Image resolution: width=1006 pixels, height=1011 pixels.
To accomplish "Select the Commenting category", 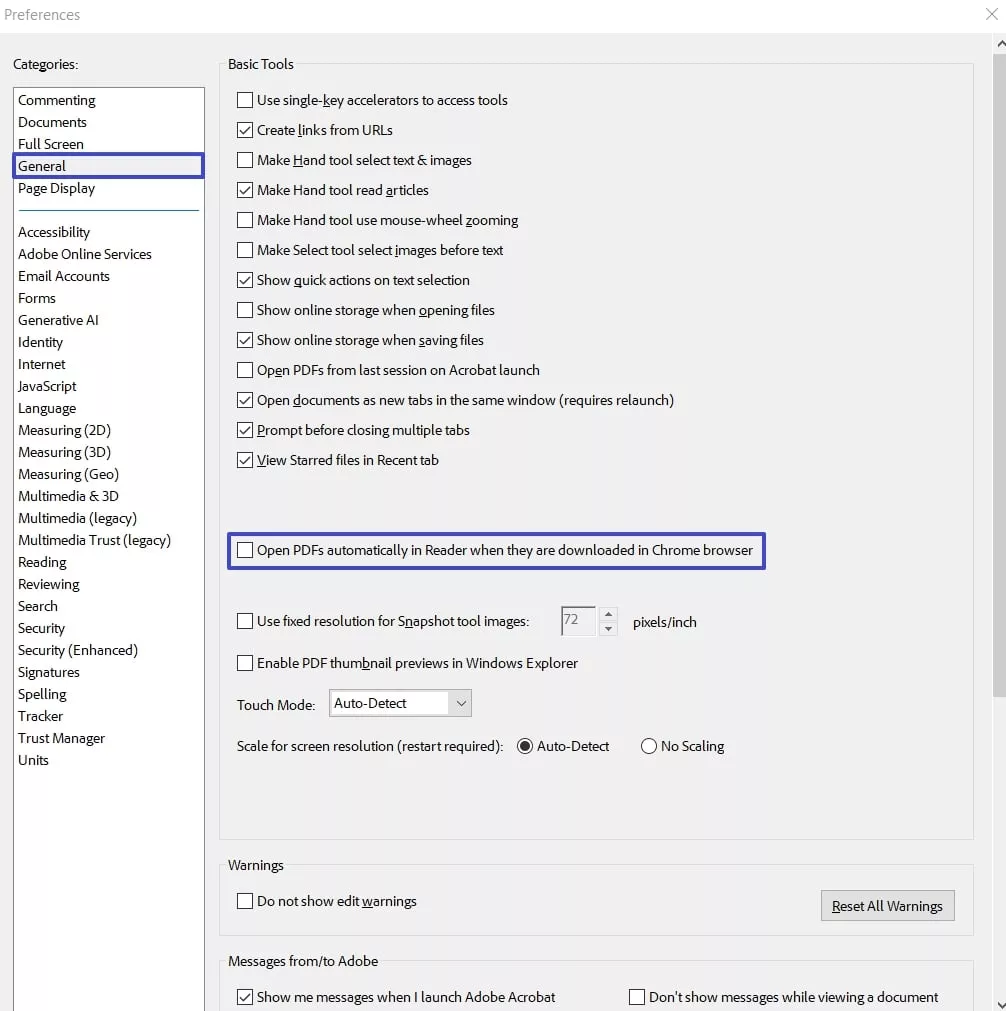I will pos(57,100).
